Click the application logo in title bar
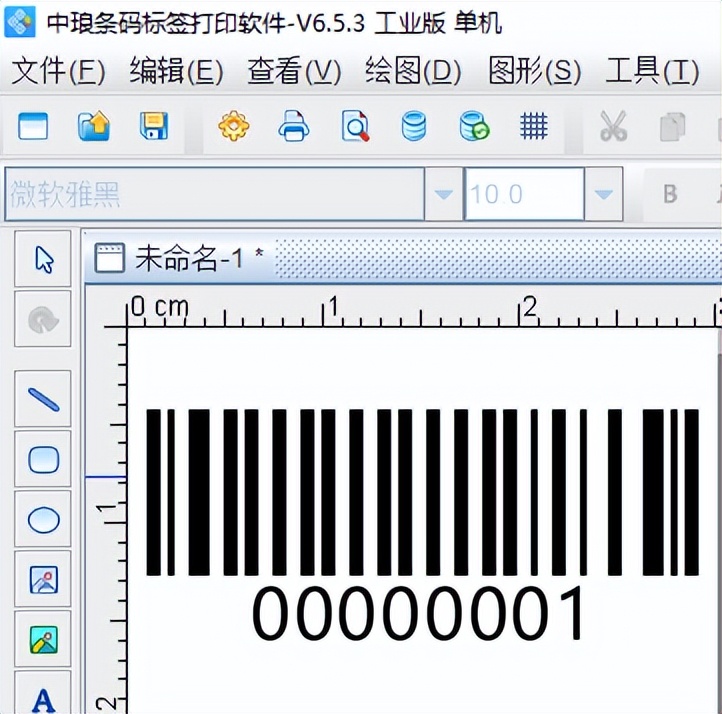This screenshot has height=714, width=722. [x=20, y=22]
